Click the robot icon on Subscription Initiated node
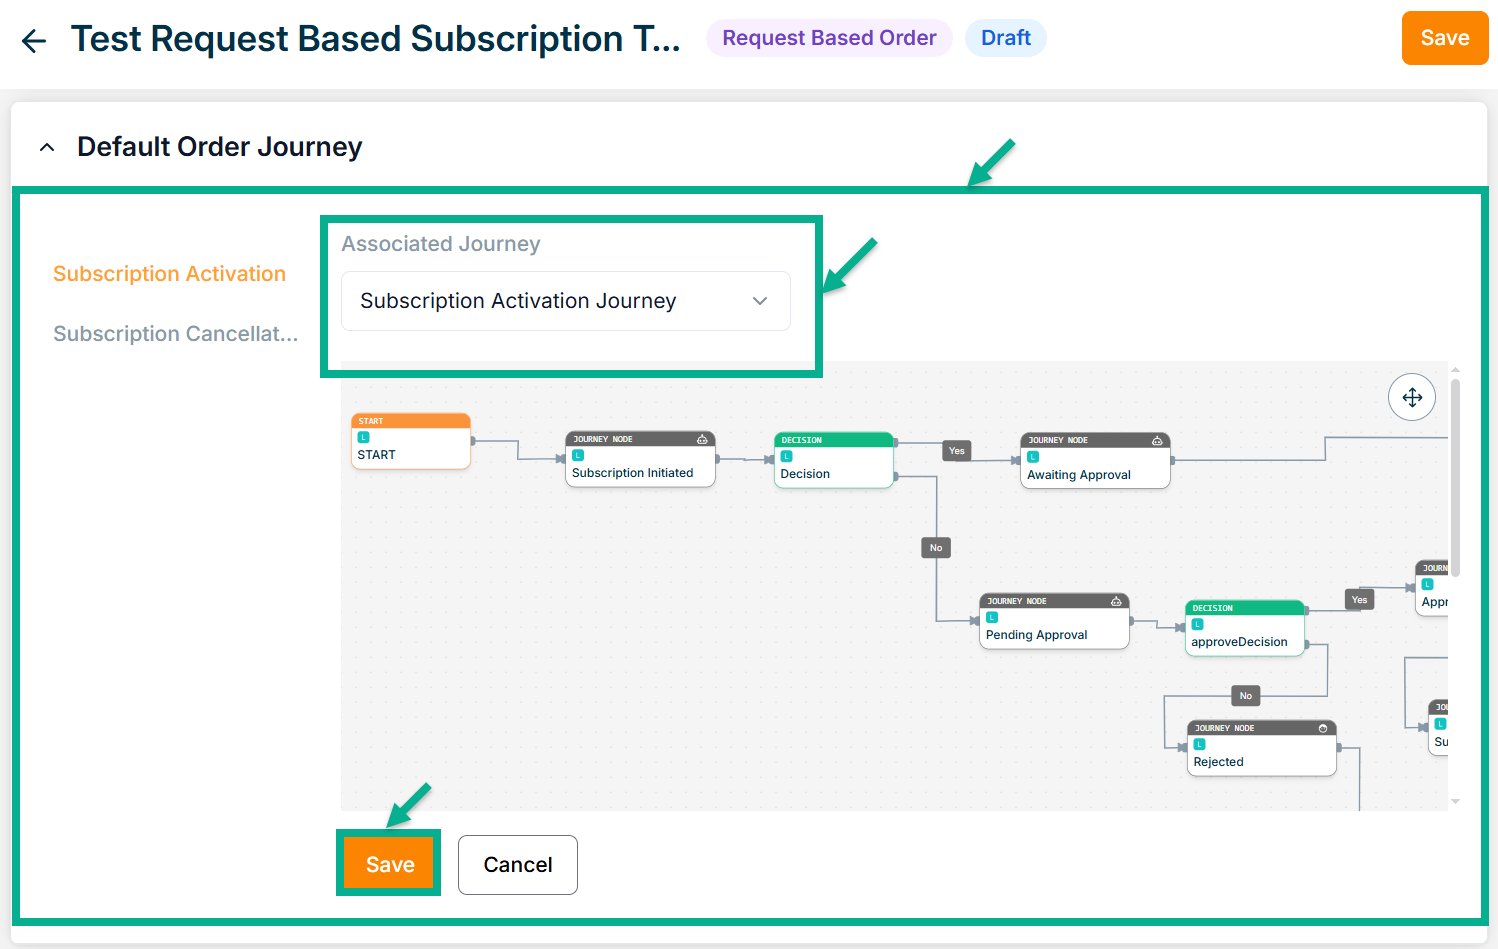1498x949 pixels. coord(702,439)
